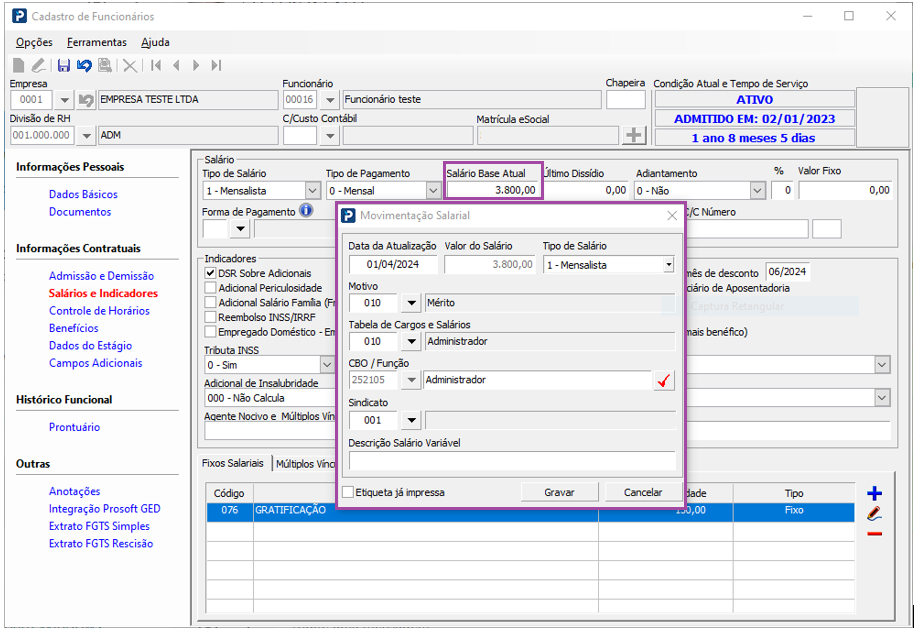
Task: Go to the last record using toolbar arrow
Action: click(216, 66)
